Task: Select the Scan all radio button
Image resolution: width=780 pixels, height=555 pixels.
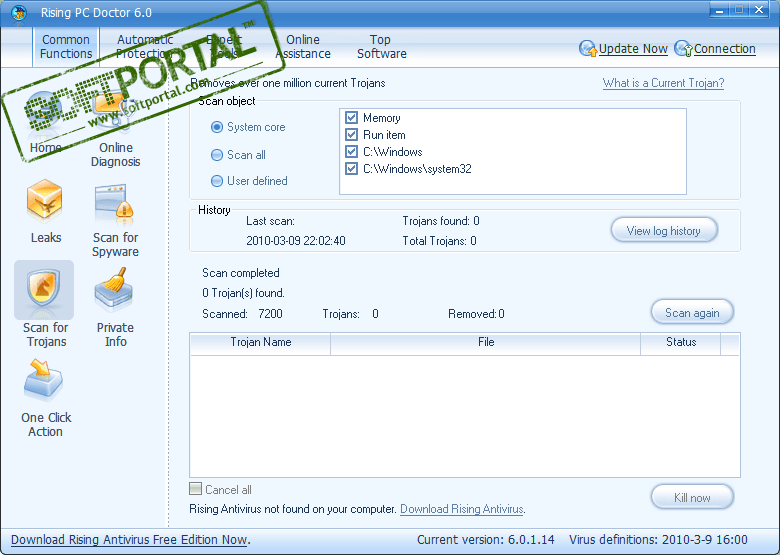Action: [217, 155]
